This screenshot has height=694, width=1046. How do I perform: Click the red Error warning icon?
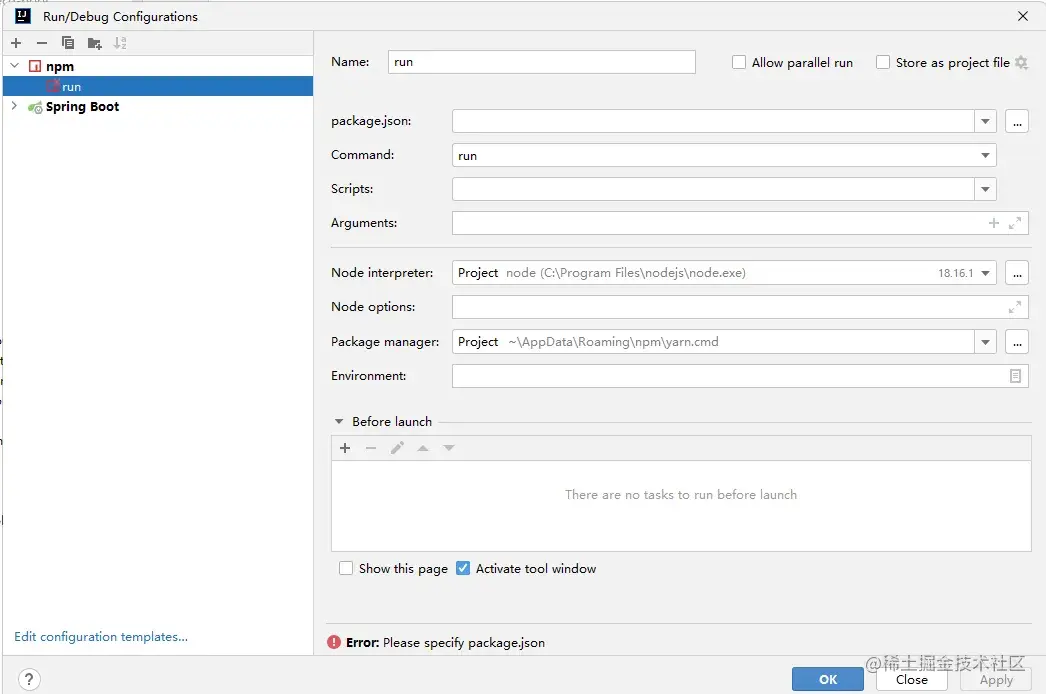point(334,642)
